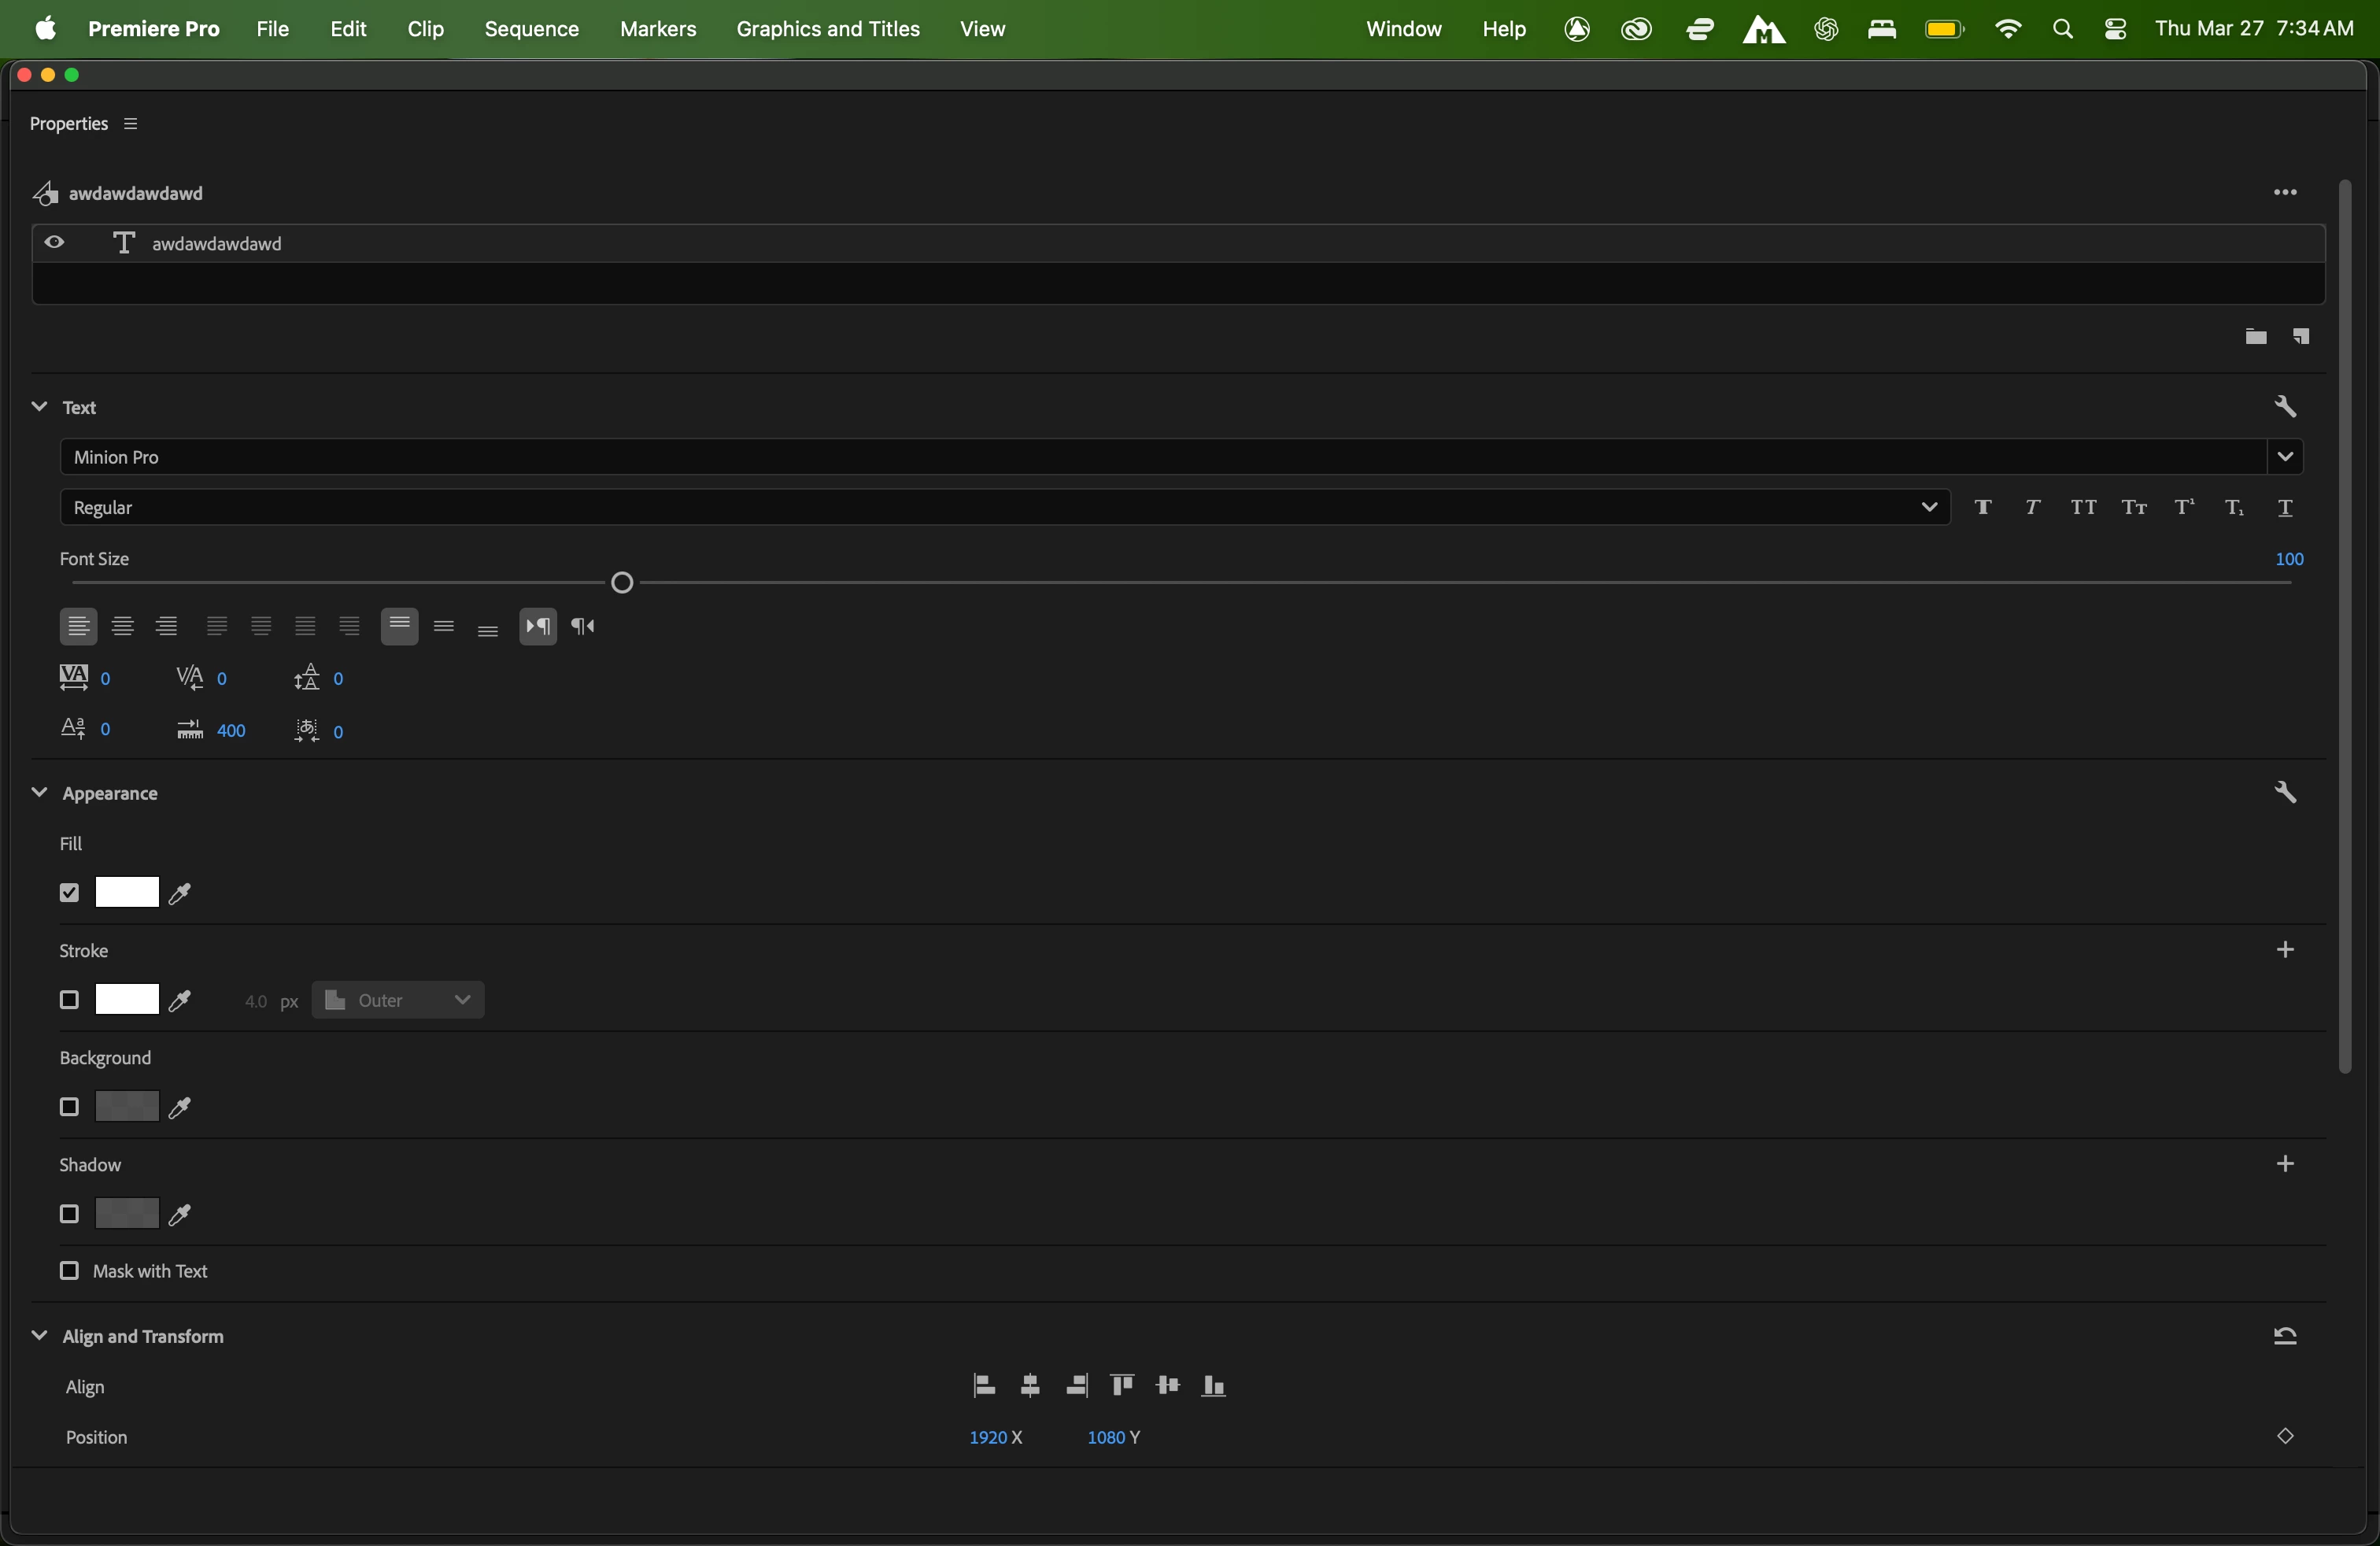The height and width of the screenshot is (1546, 2380).
Task: Align layer to top edge
Action: [x=1122, y=1386]
